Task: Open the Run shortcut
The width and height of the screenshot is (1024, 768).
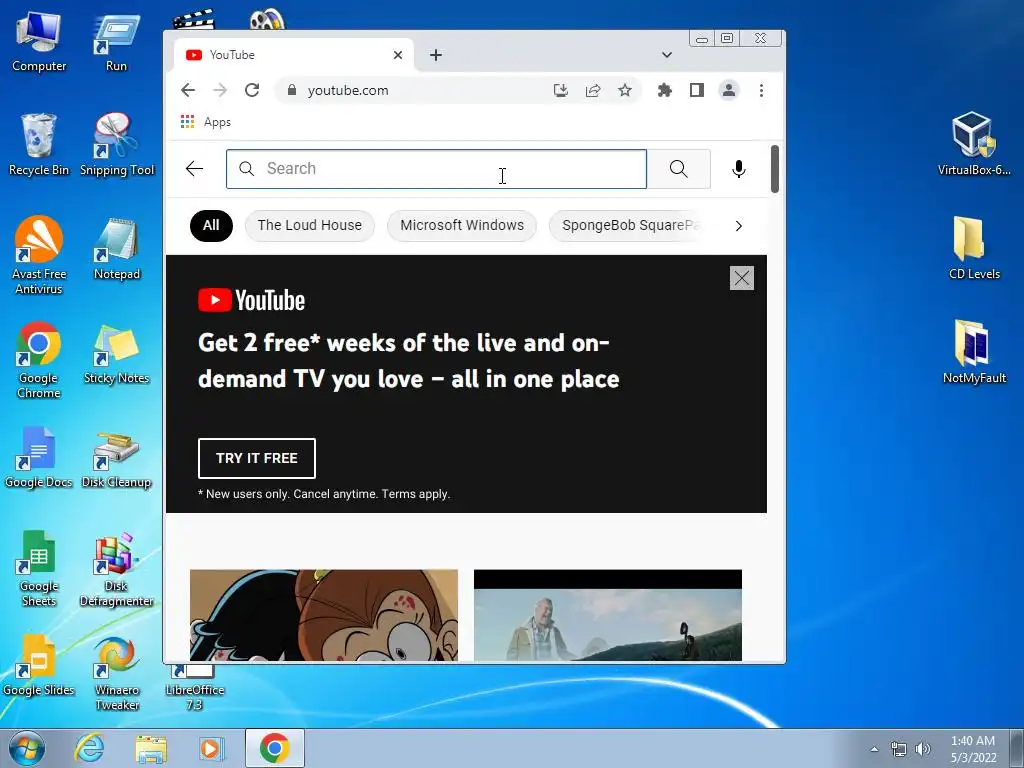Action: [x=116, y=42]
